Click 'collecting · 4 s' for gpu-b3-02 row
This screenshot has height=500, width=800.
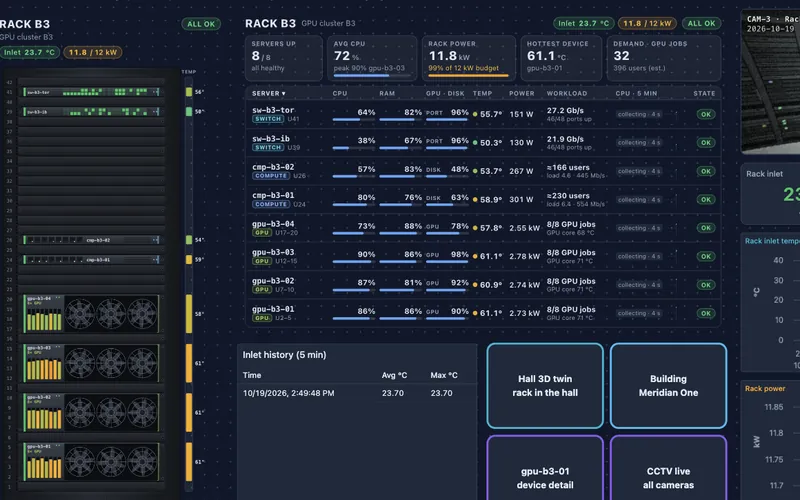click(639, 285)
